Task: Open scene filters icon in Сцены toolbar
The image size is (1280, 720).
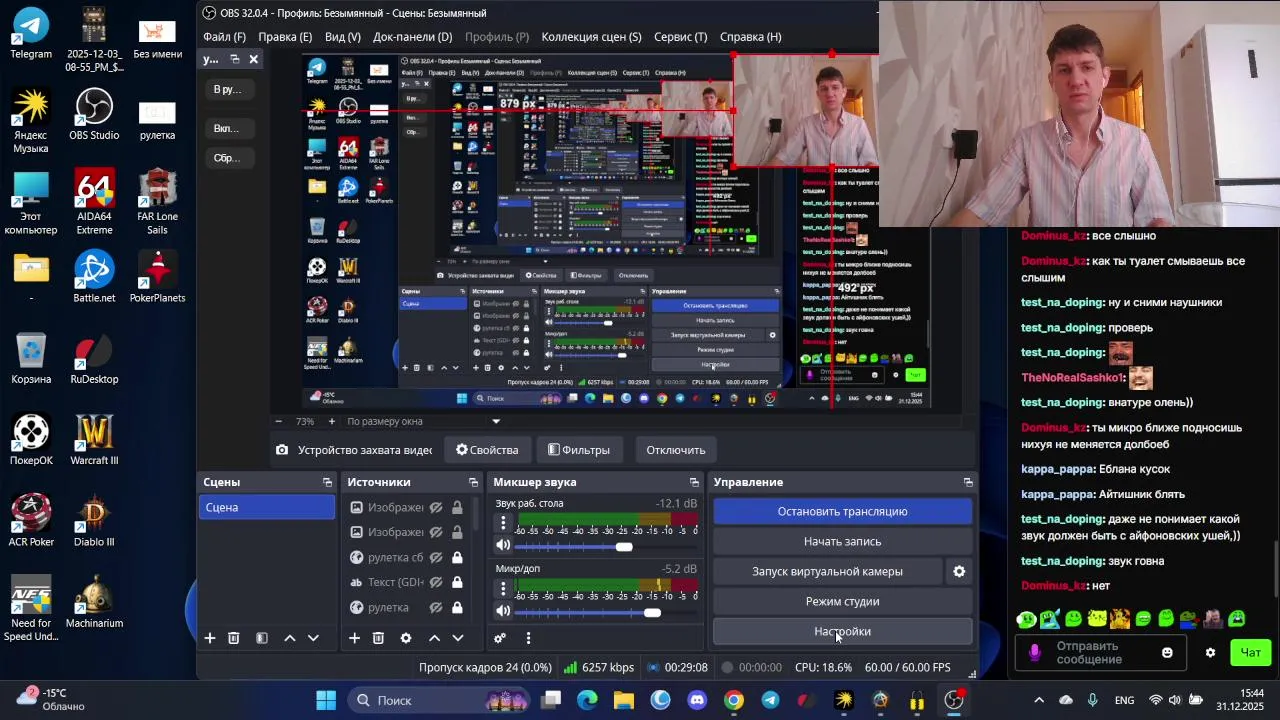Action: [x=262, y=638]
